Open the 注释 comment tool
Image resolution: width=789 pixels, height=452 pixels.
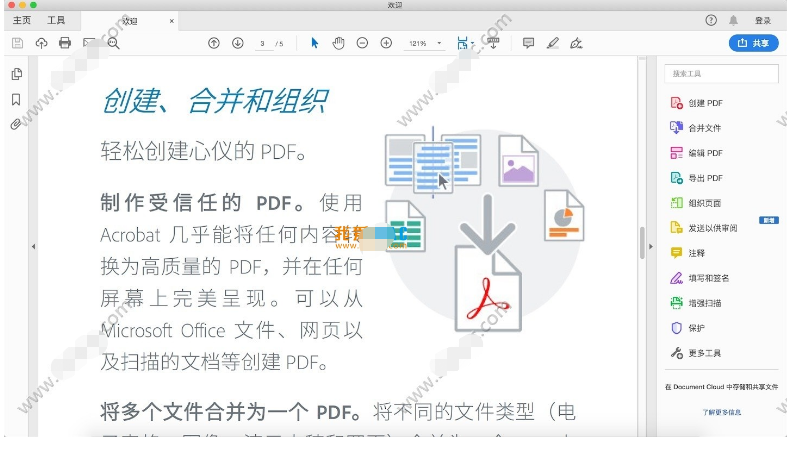688,253
